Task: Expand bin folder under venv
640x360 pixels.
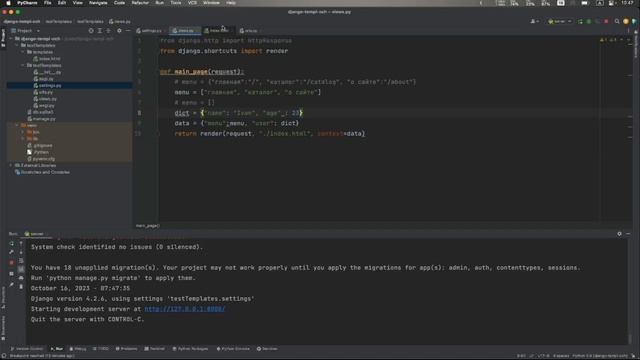Action: (x=23, y=132)
